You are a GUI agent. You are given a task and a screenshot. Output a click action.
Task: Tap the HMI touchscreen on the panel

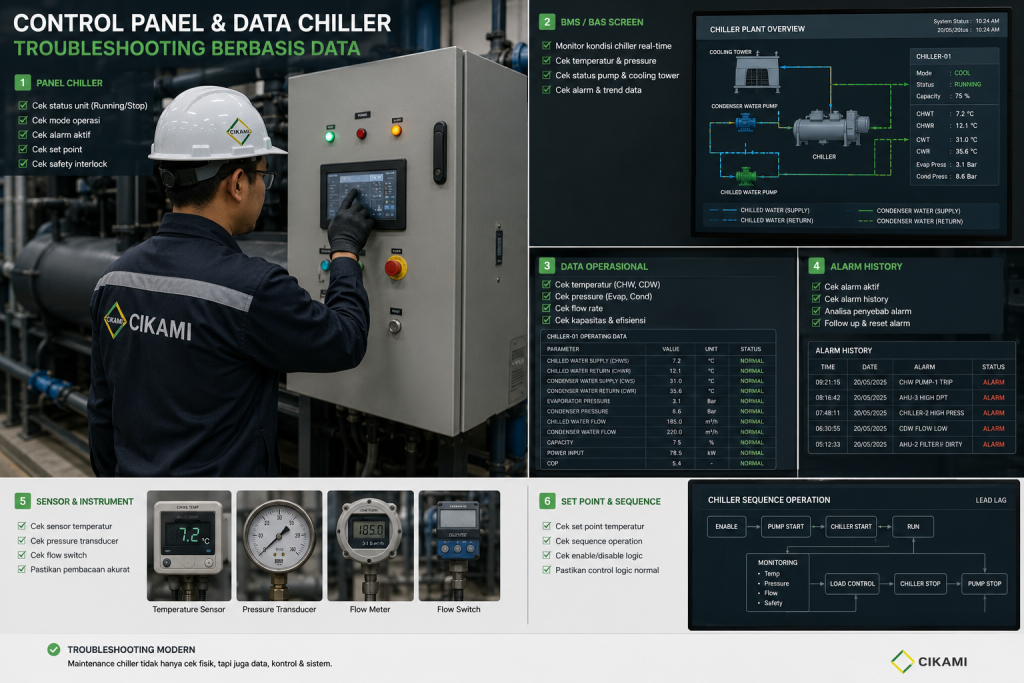tap(363, 194)
